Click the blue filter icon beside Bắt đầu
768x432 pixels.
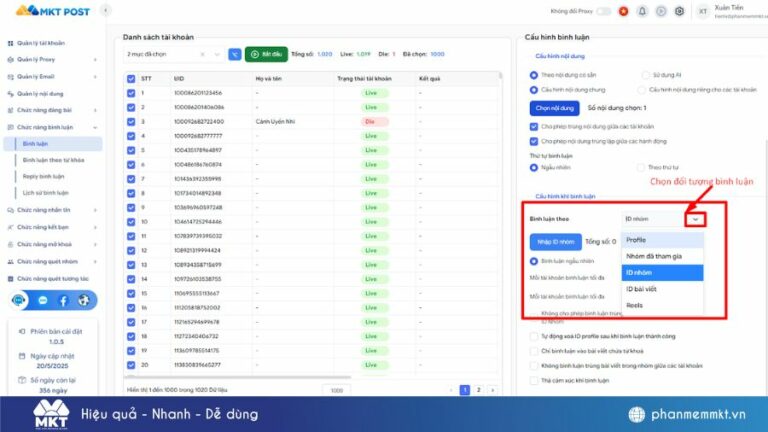point(235,54)
